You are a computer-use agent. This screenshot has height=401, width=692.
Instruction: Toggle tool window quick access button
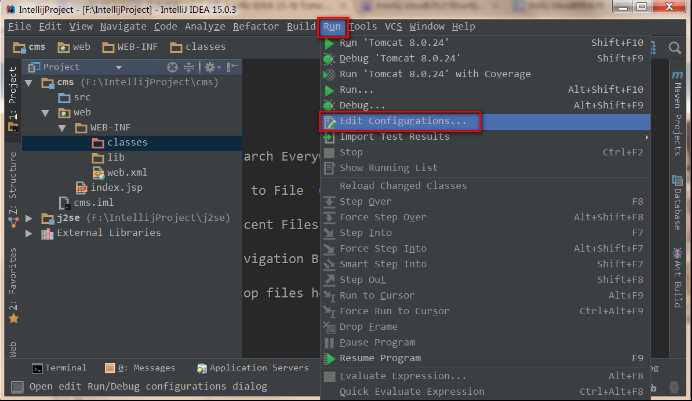click(x=17, y=387)
